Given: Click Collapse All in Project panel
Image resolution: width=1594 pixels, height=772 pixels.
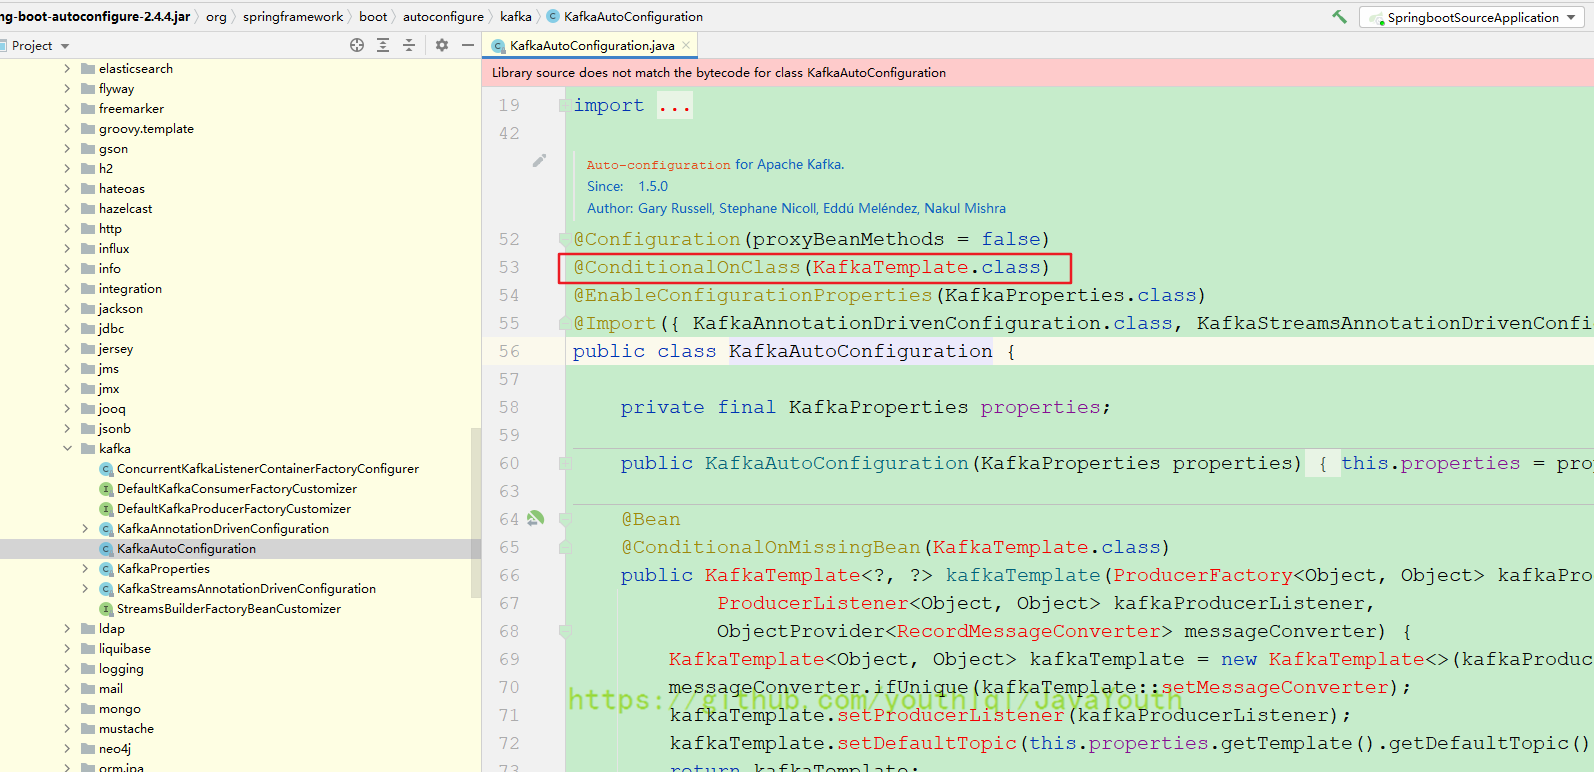Looking at the screenshot, I should tap(409, 45).
